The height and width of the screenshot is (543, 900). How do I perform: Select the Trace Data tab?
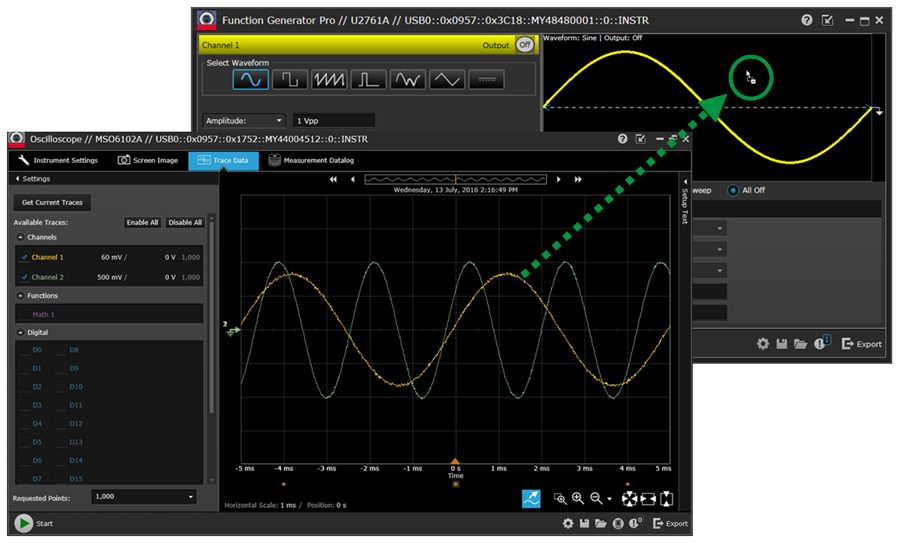223,160
